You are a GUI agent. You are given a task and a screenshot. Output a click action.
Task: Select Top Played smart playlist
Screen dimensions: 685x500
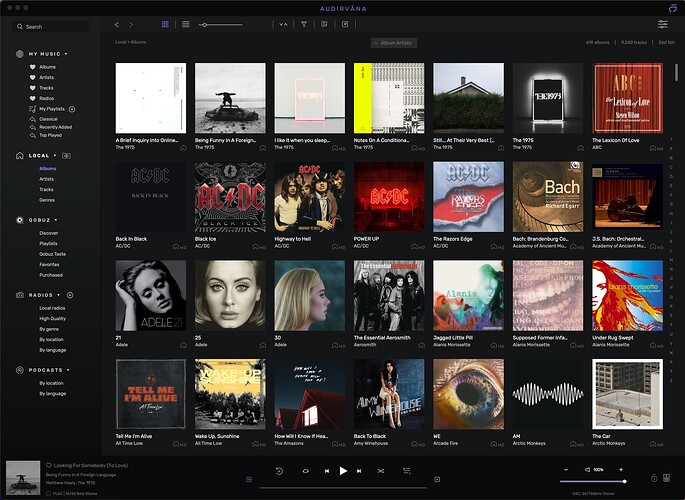pos(50,135)
